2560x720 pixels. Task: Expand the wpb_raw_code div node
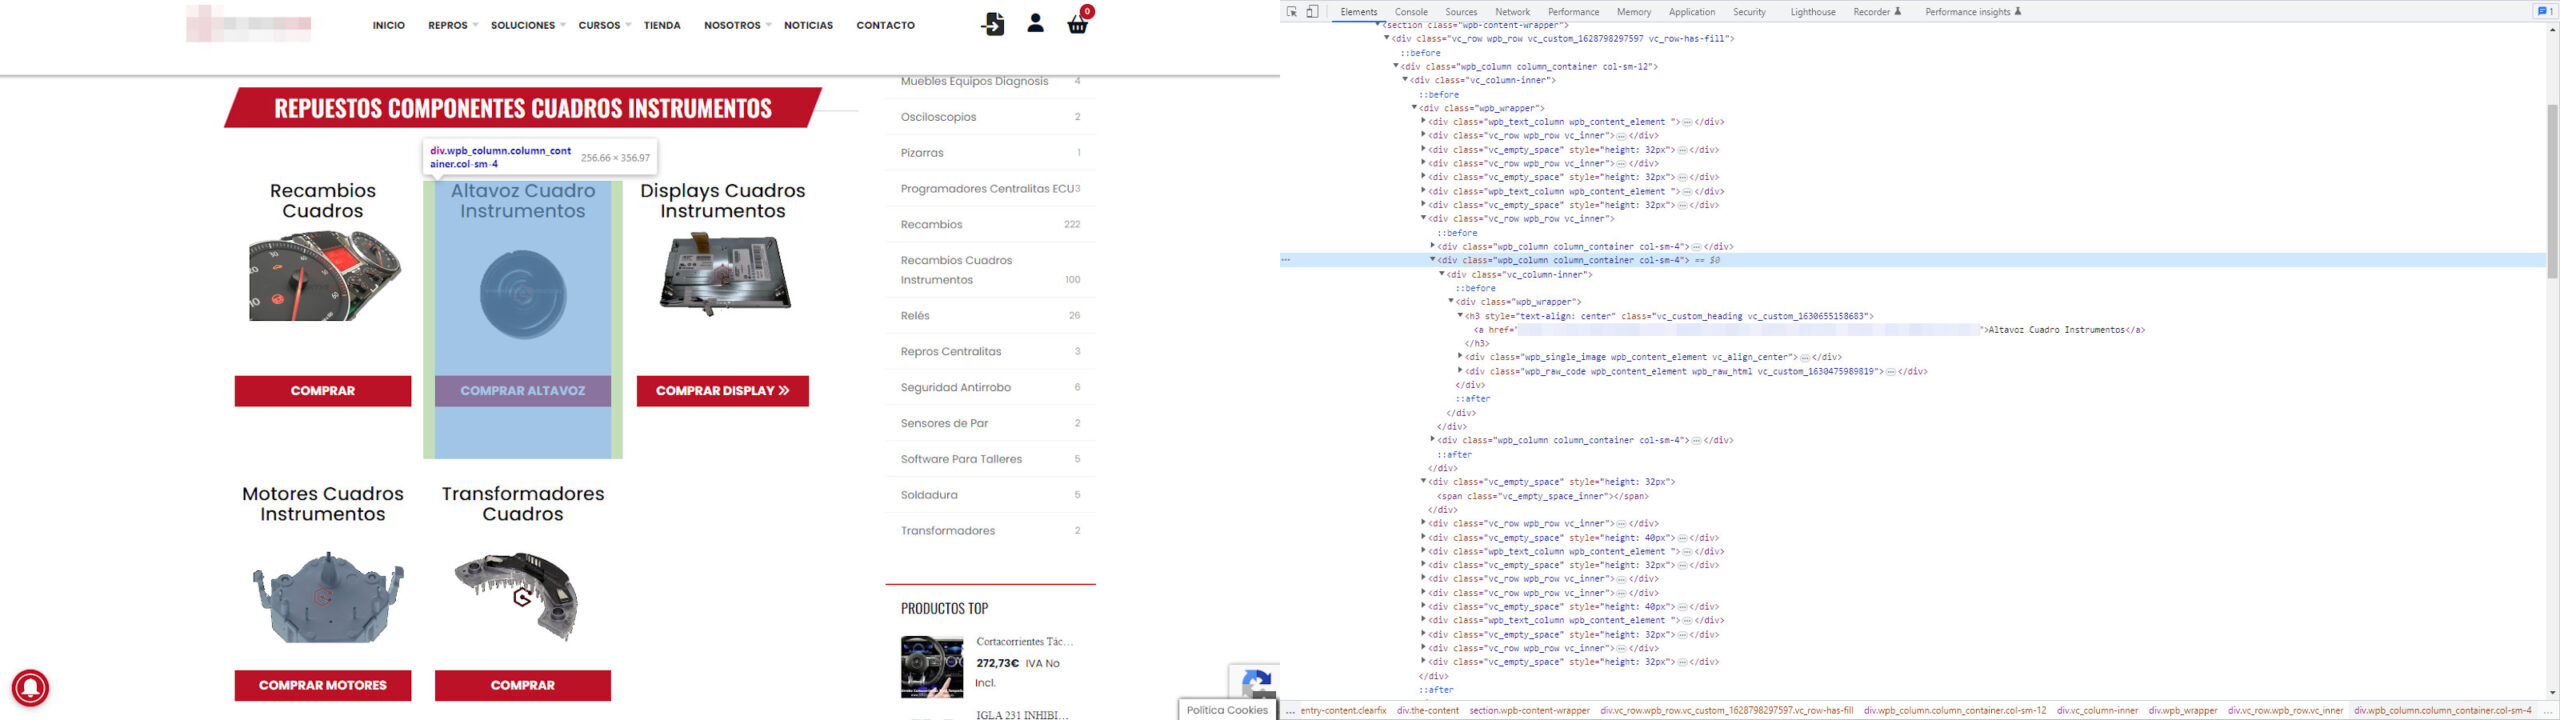[1460, 371]
